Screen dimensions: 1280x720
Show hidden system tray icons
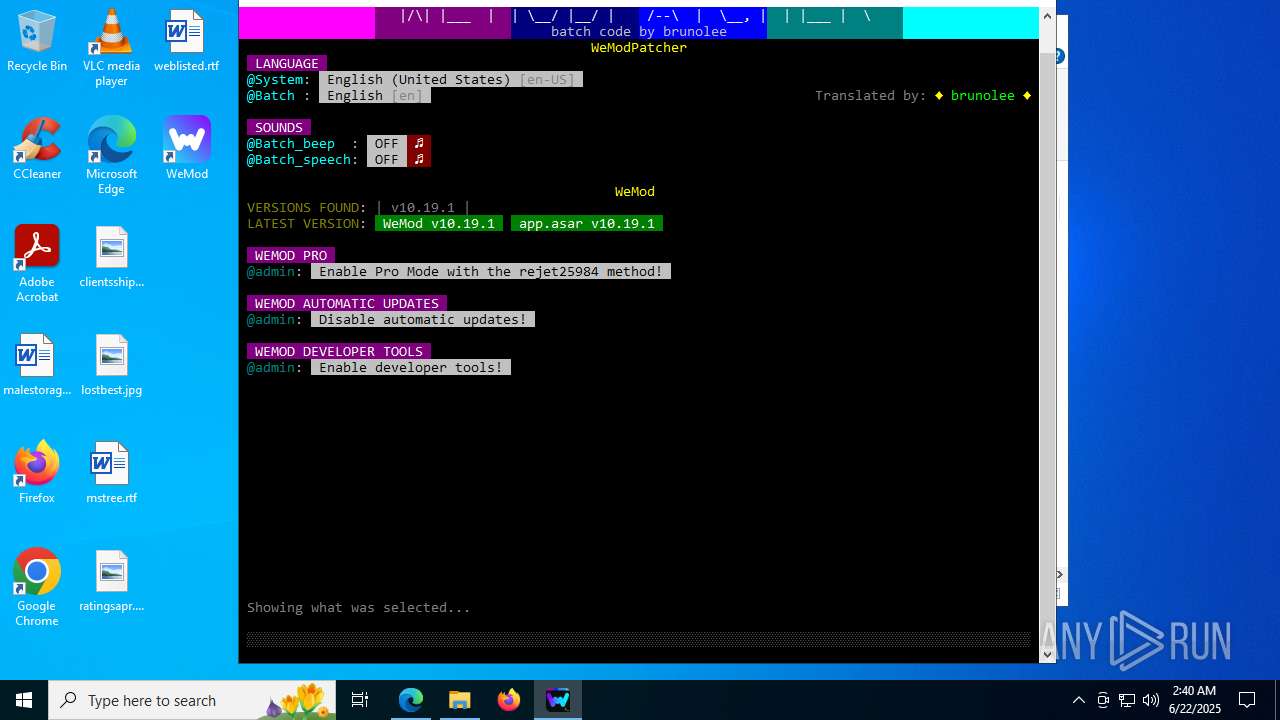point(1078,700)
